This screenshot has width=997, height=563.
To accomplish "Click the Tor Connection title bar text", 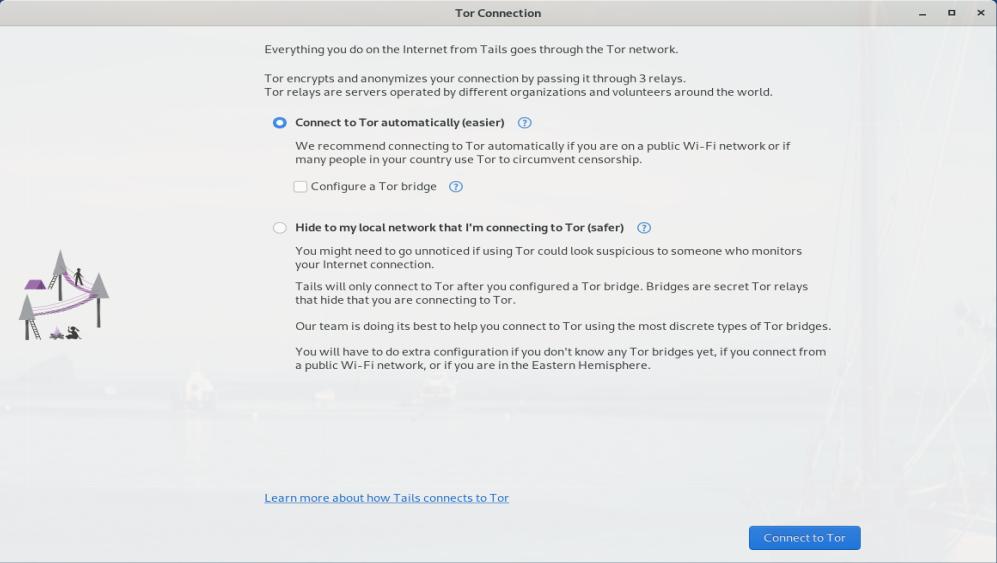I will coord(498,13).
